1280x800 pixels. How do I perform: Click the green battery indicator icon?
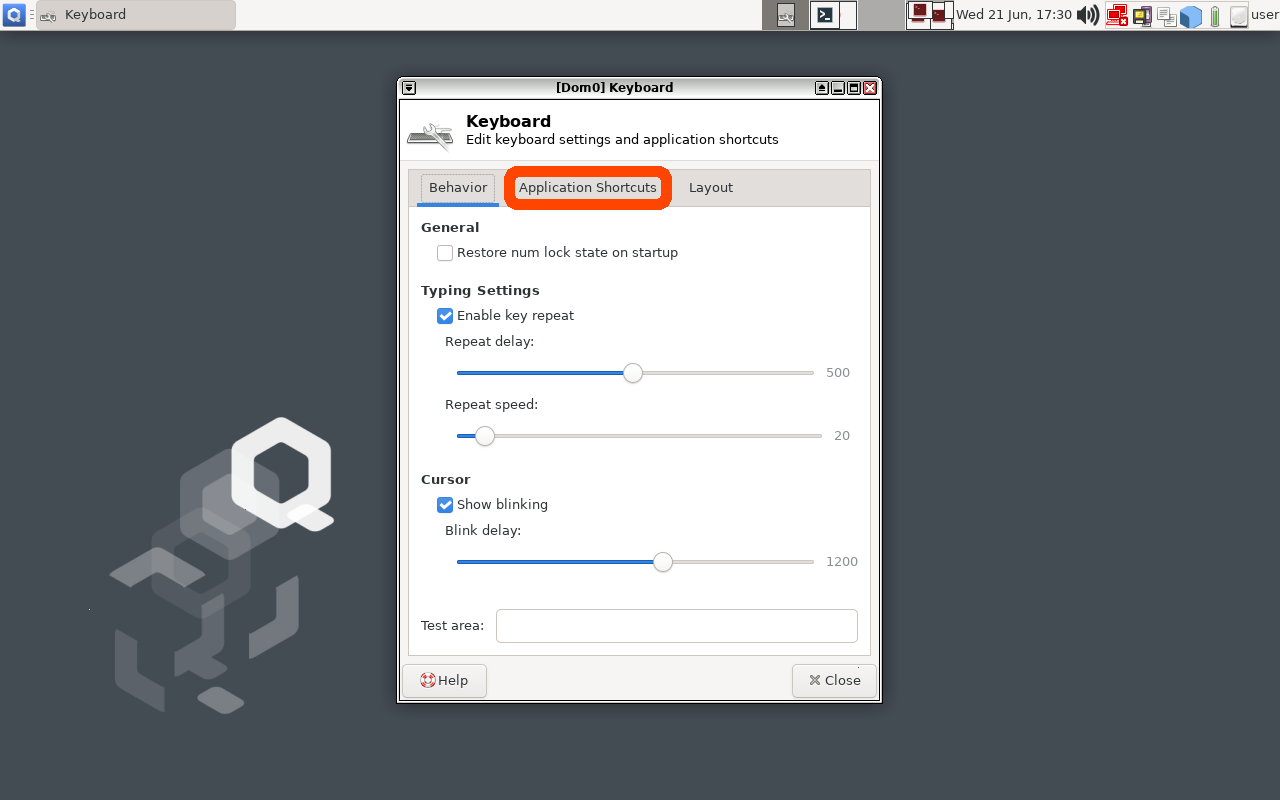click(x=1215, y=16)
